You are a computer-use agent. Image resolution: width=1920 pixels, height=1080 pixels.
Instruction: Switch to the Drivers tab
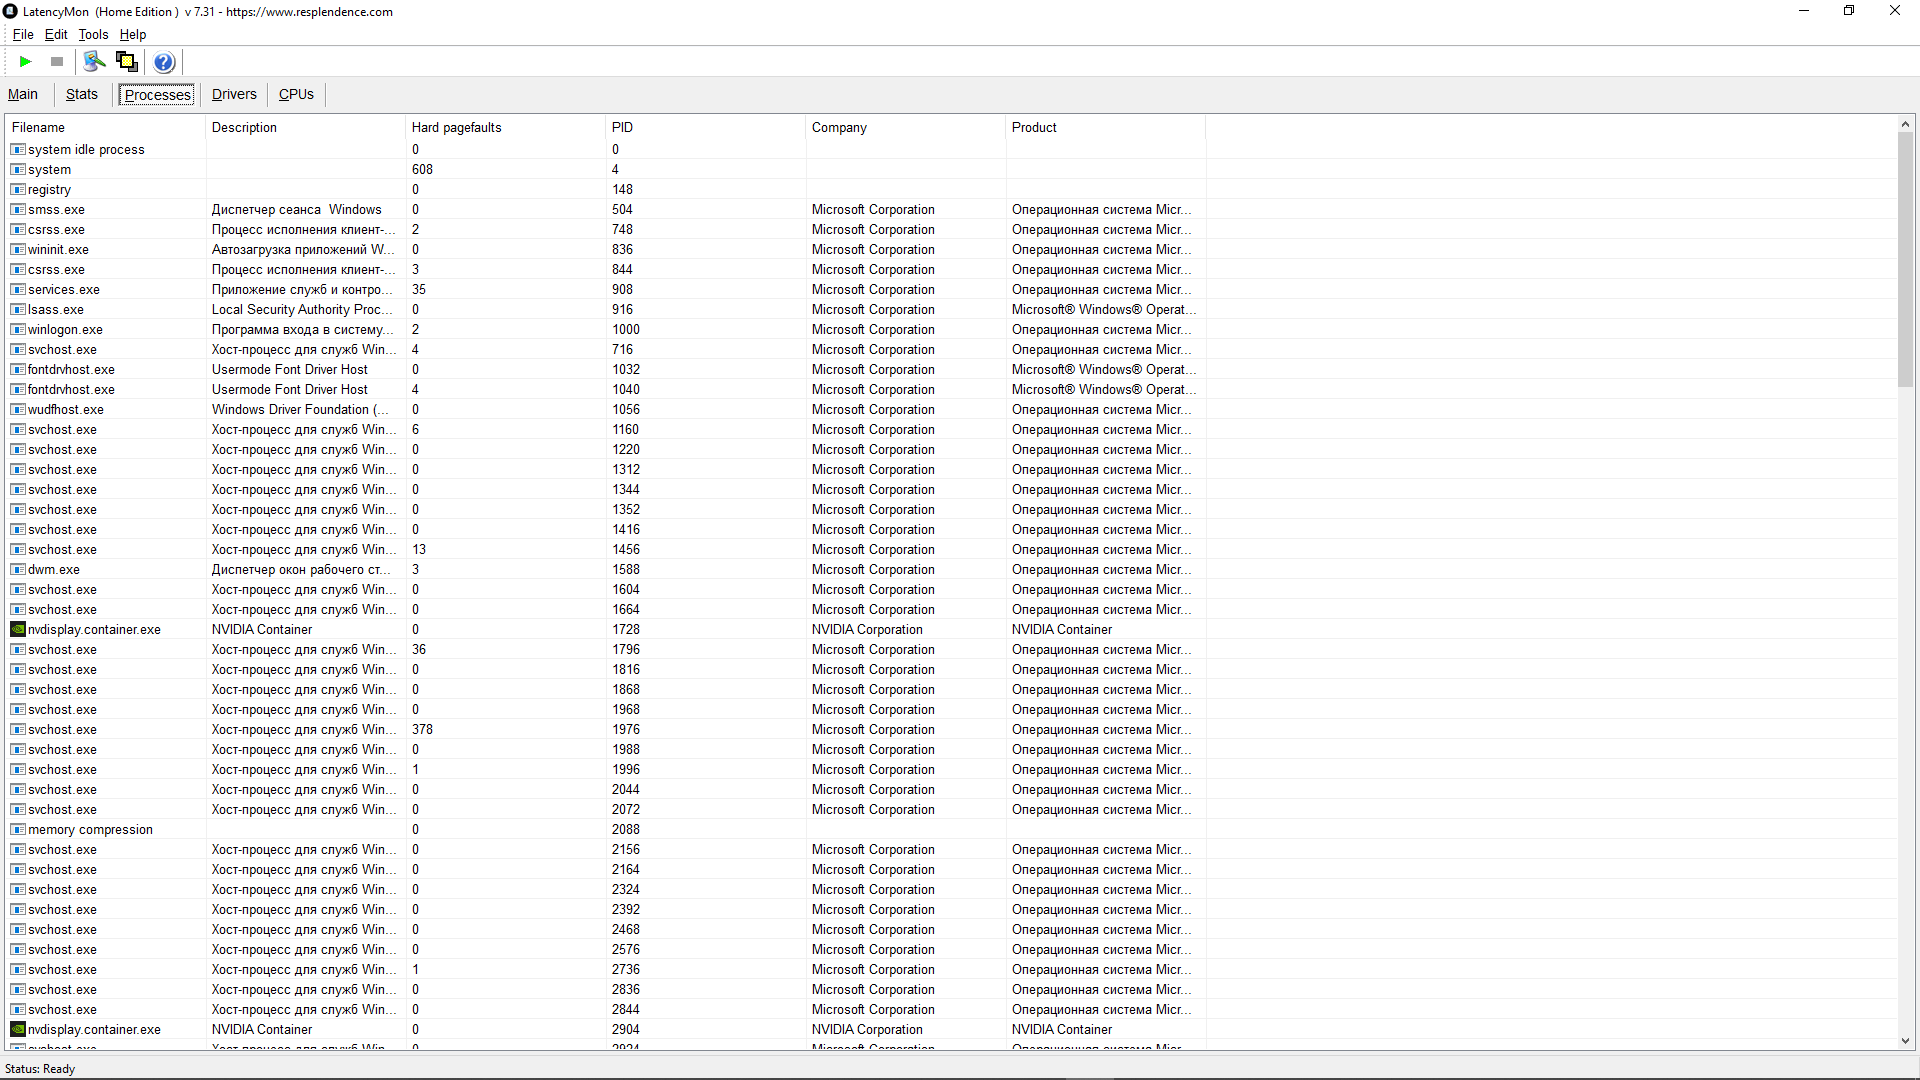tap(234, 94)
